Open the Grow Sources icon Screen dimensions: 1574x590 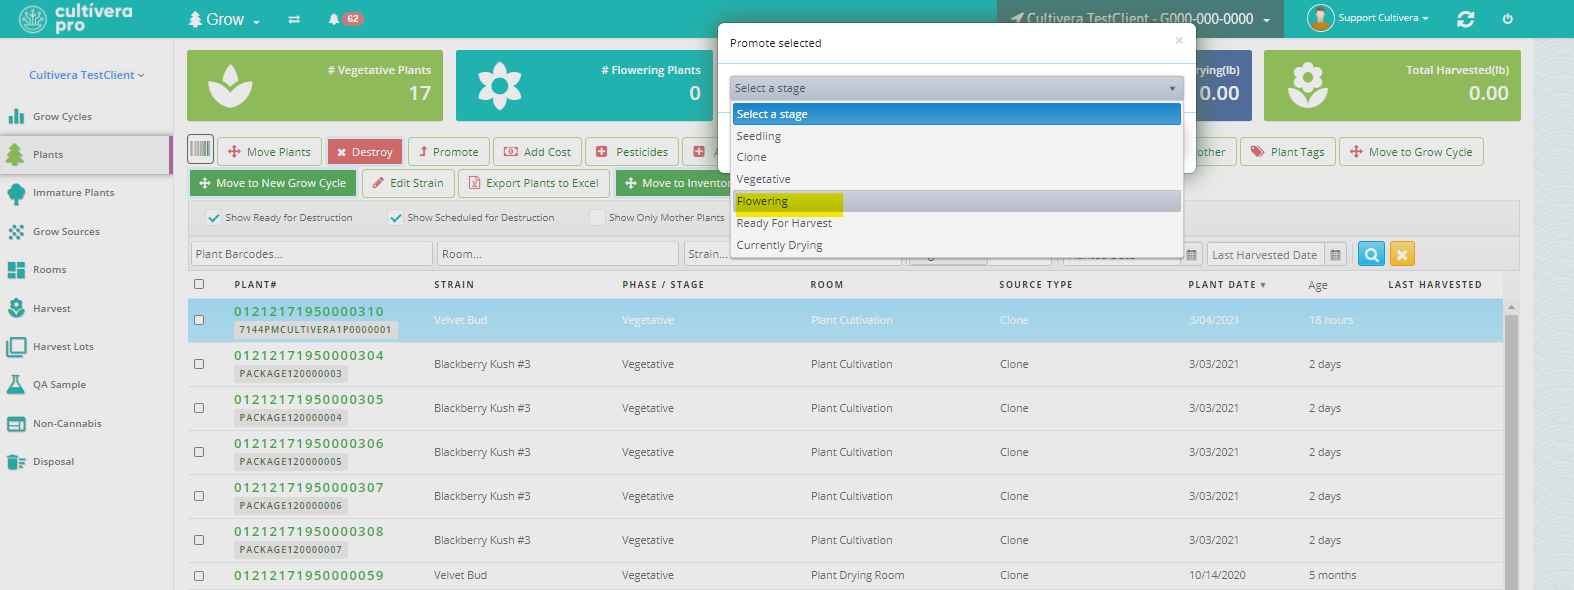click(x=16, y=232)
